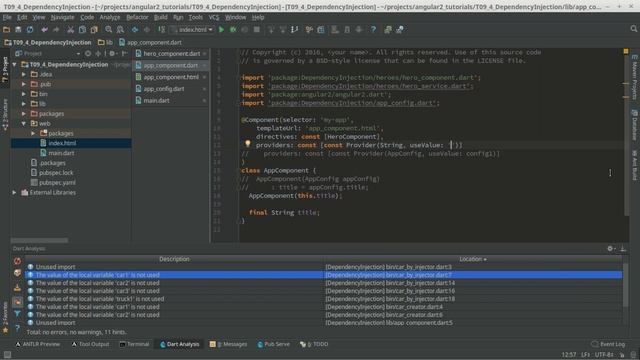Toggle tool window buttons at bottom-left corner
The image size is (640, 360).
[7, 354]
